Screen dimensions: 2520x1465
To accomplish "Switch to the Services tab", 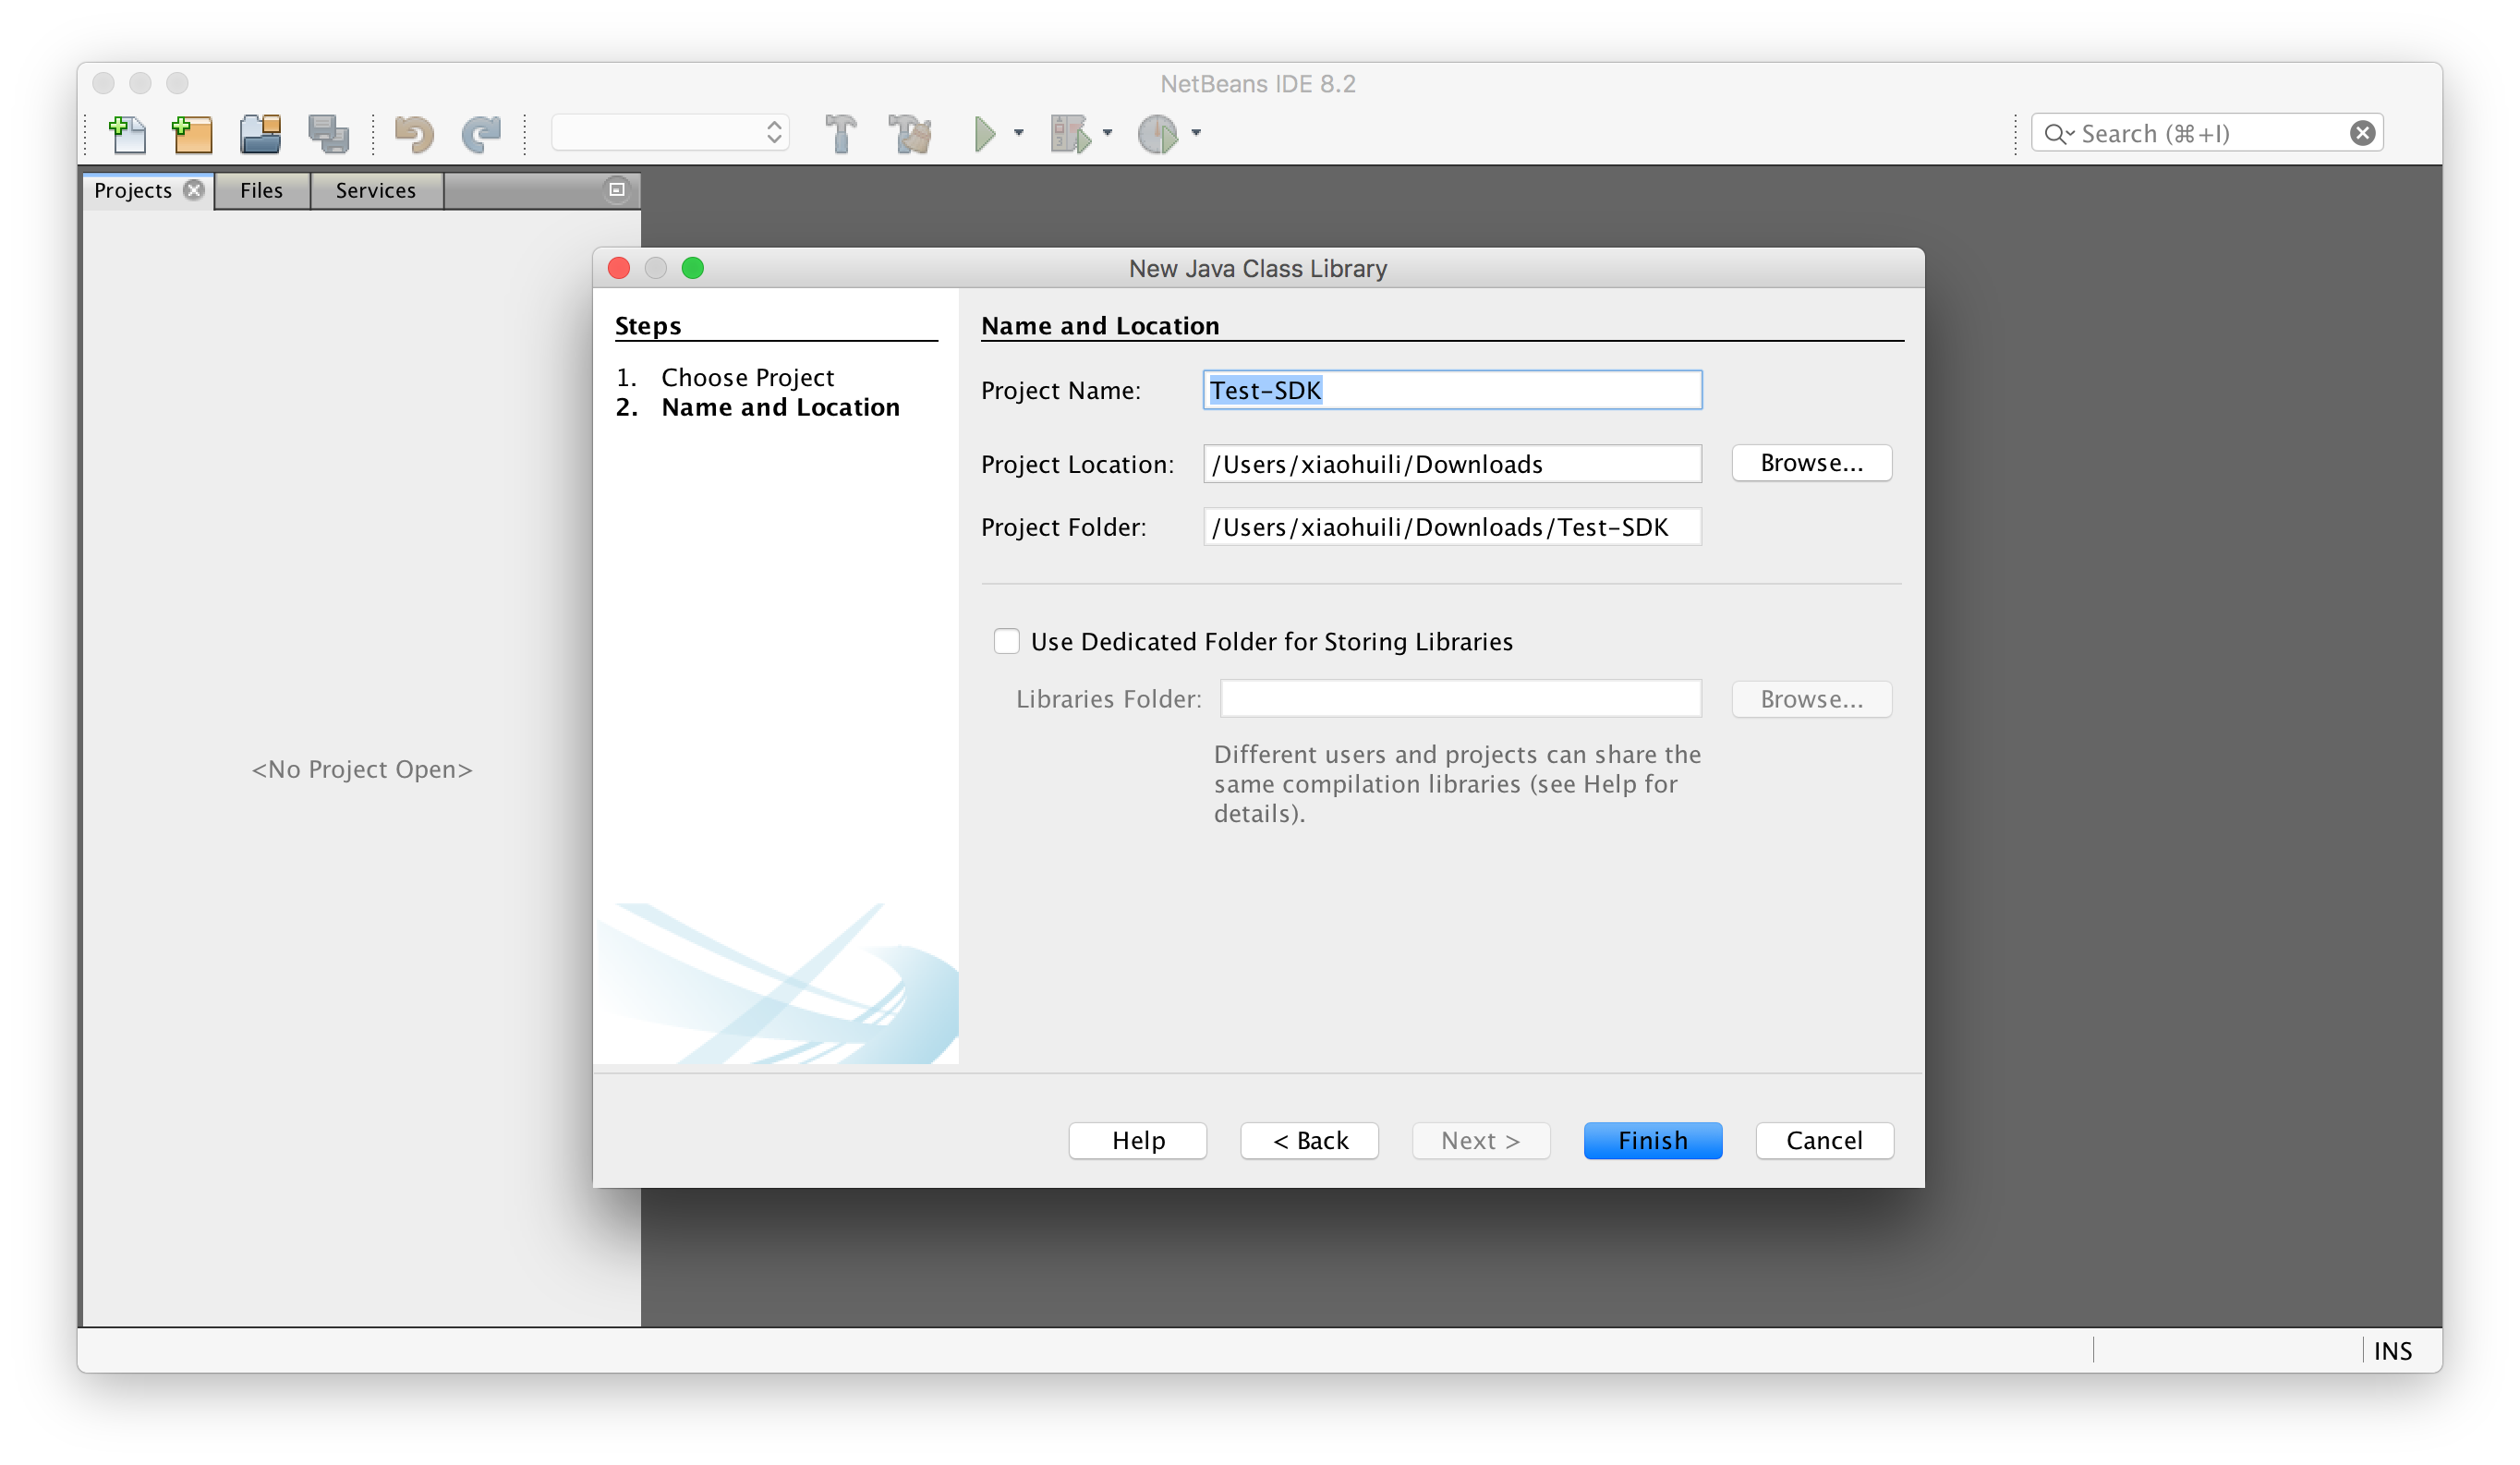I will pyautogui.click(x=376, y=190).
